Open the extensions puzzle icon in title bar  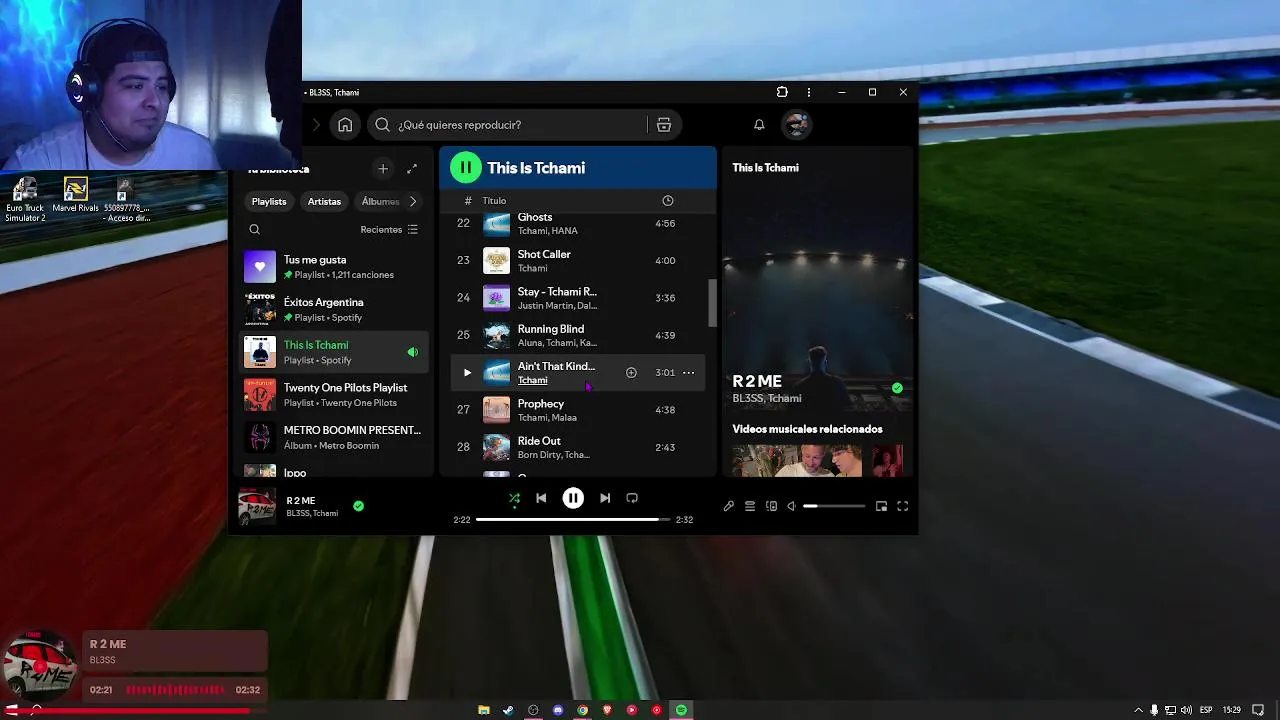(782, 92)
